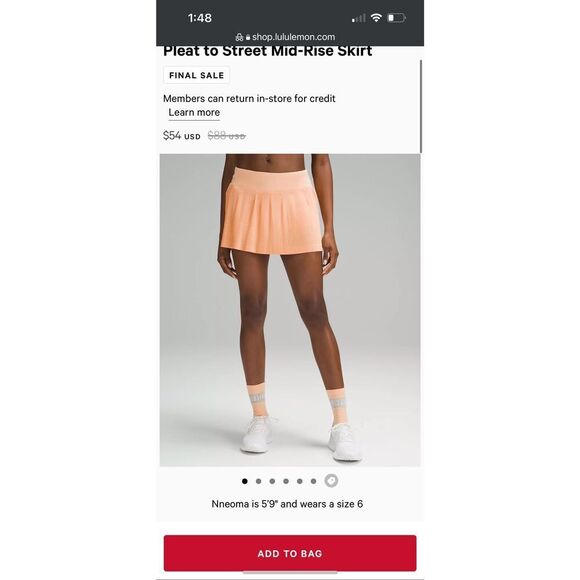
Task: Open the Learn more link
Action: tap(194, 112)
